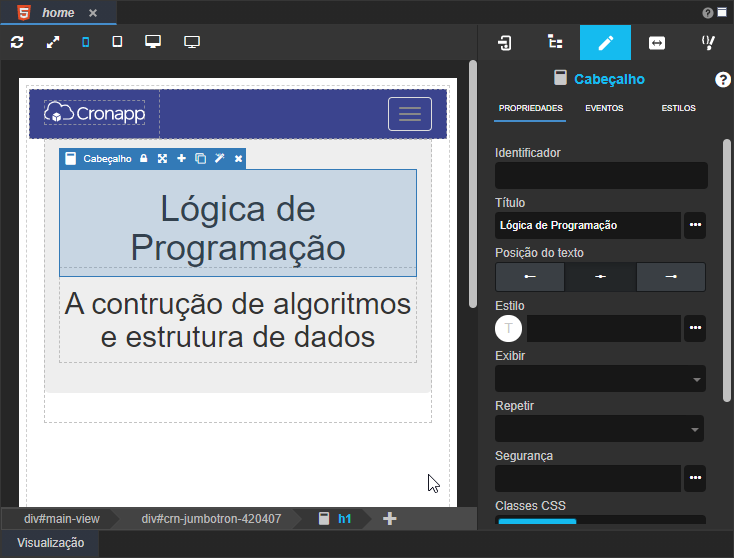
Task: Switch to the Propriedades tab
Action: tap(530, 109)
